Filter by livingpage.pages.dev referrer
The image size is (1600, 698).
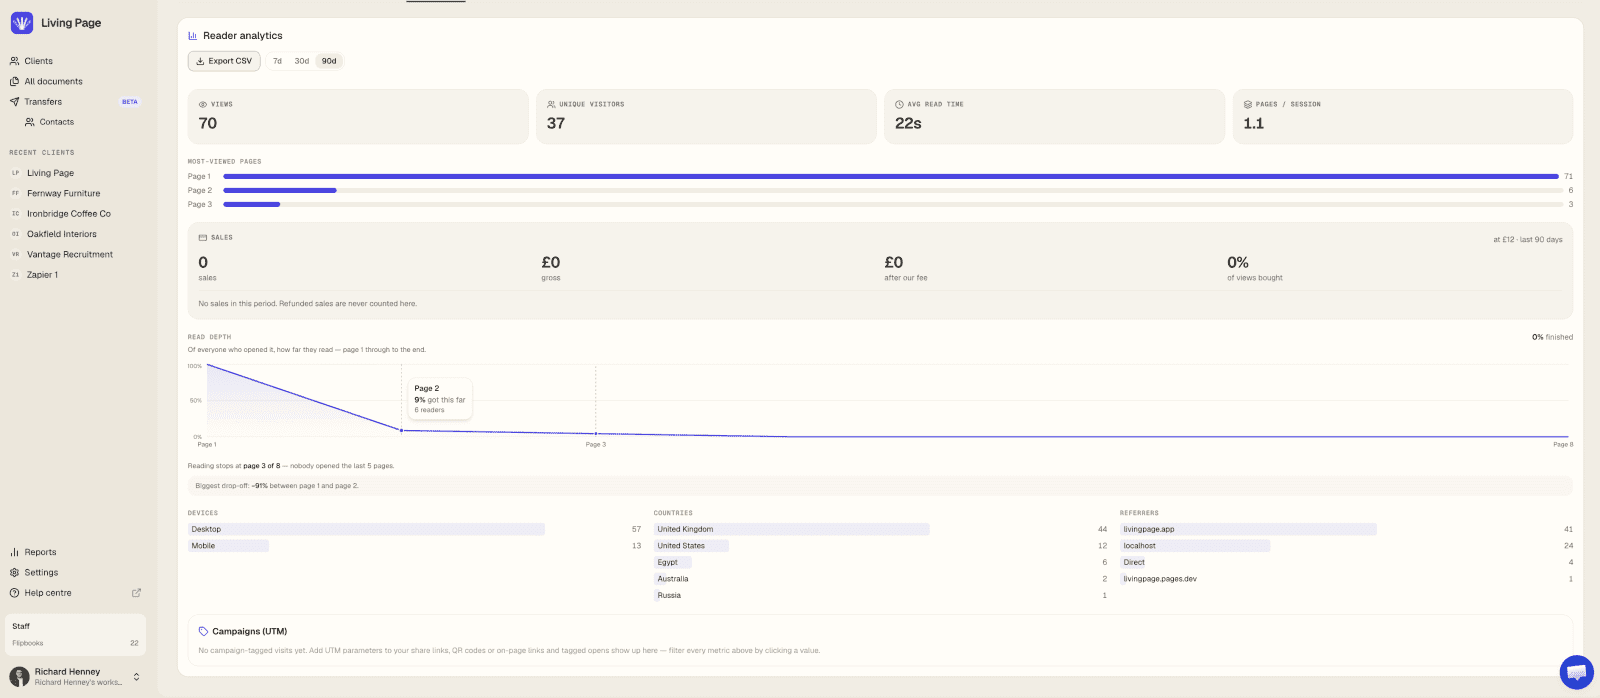[x=1346, y=579]
